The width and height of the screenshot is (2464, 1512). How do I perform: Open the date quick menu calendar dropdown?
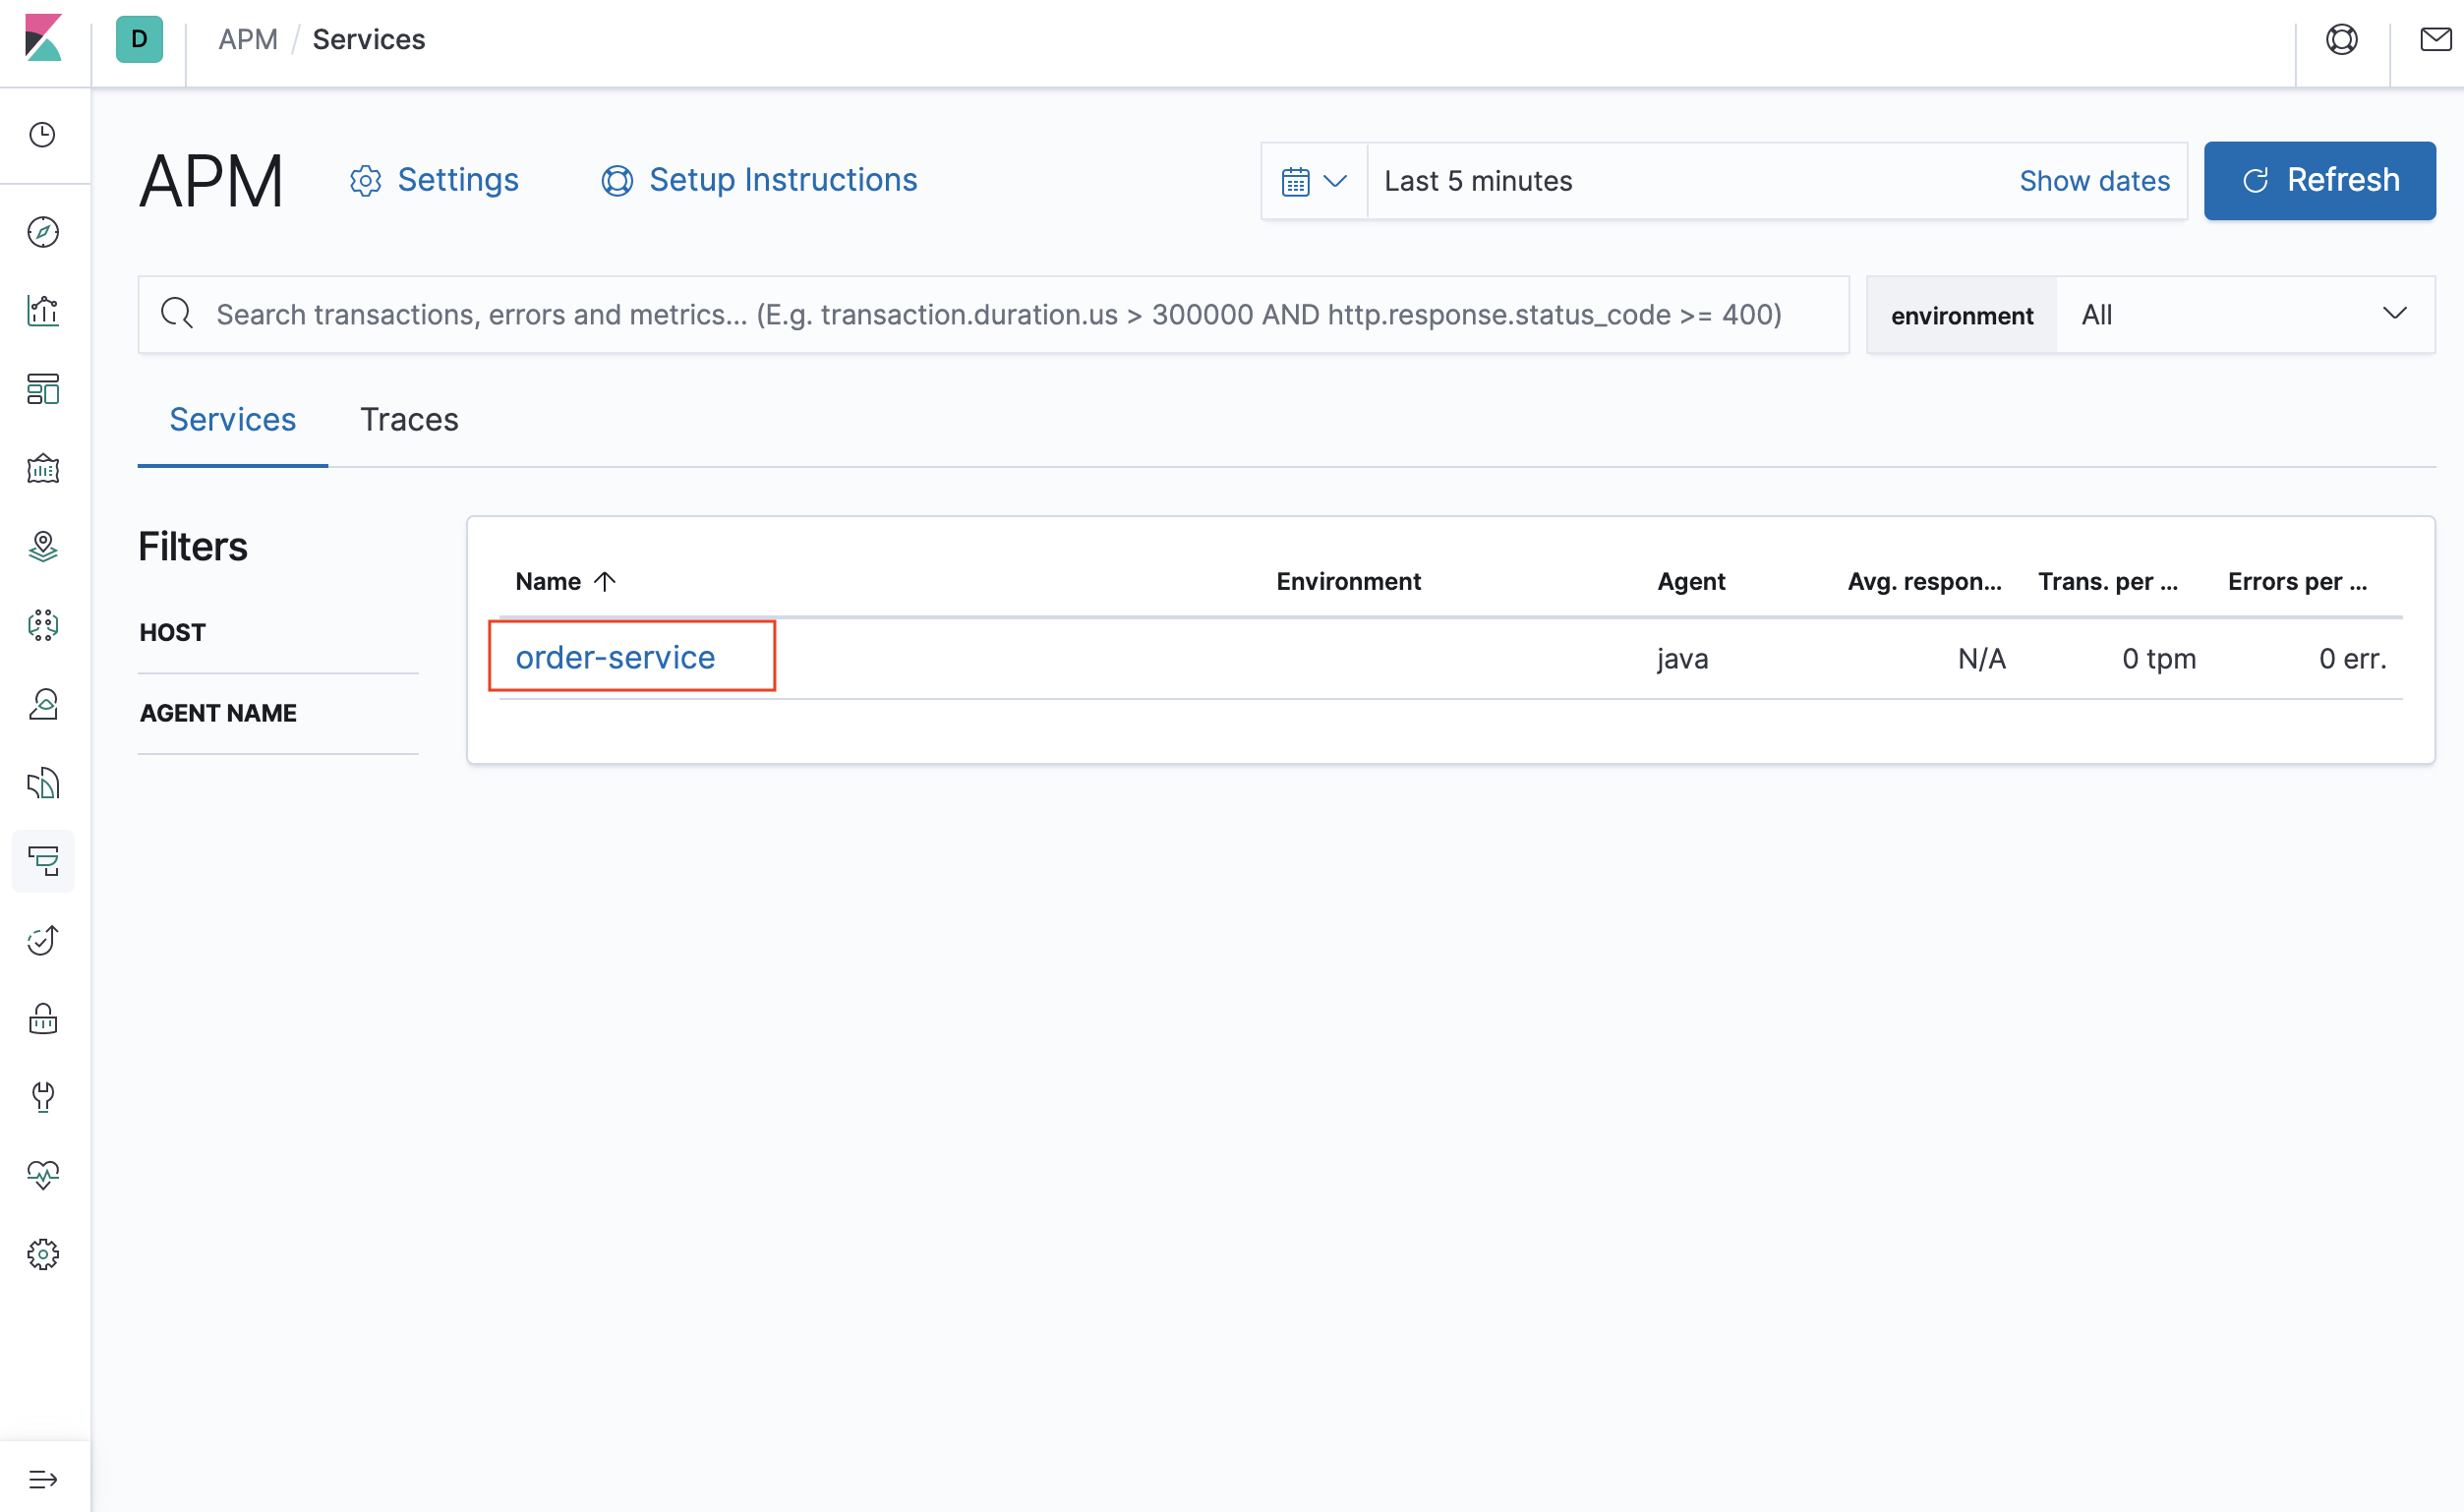point(1313,181)
